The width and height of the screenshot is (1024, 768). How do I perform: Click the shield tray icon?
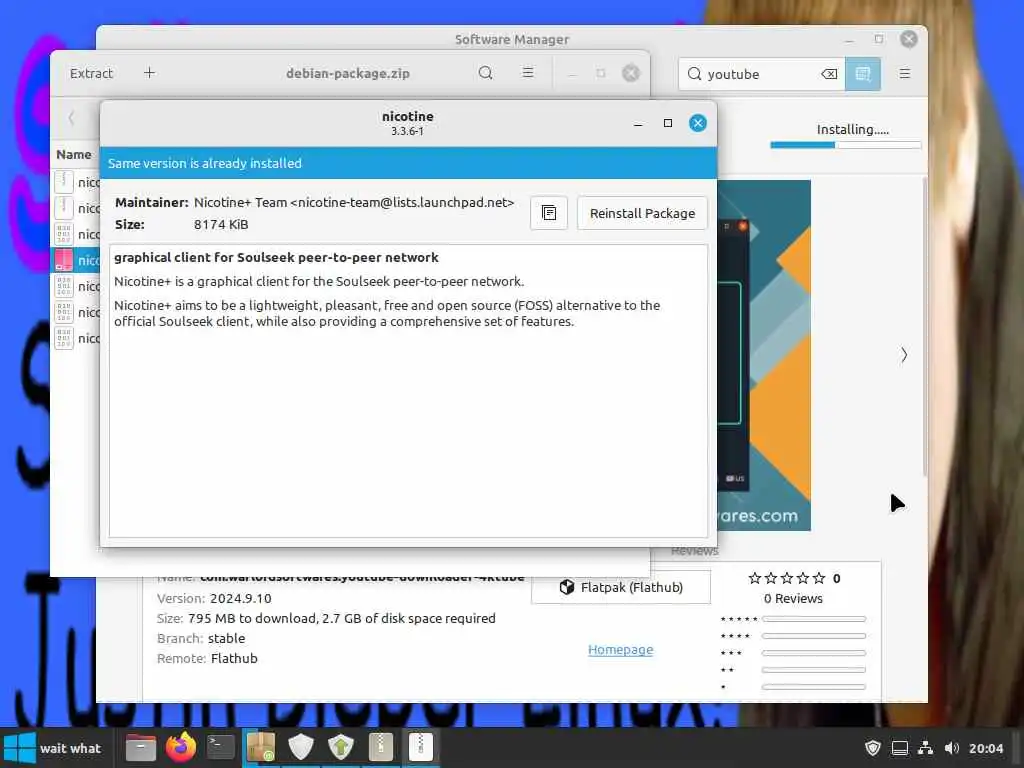[873, 748]
